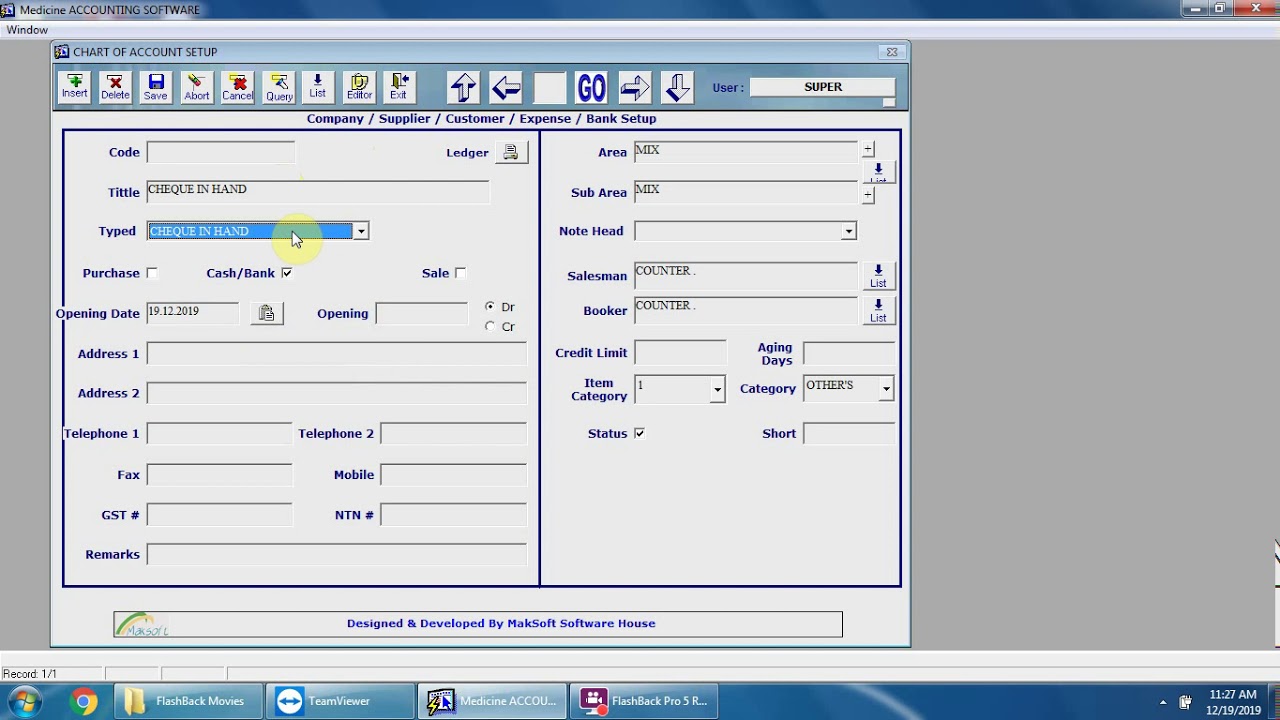Click the plus button beside Sub Area
Viewport: 1280px width, 720px height.
(x=868, y=195)
